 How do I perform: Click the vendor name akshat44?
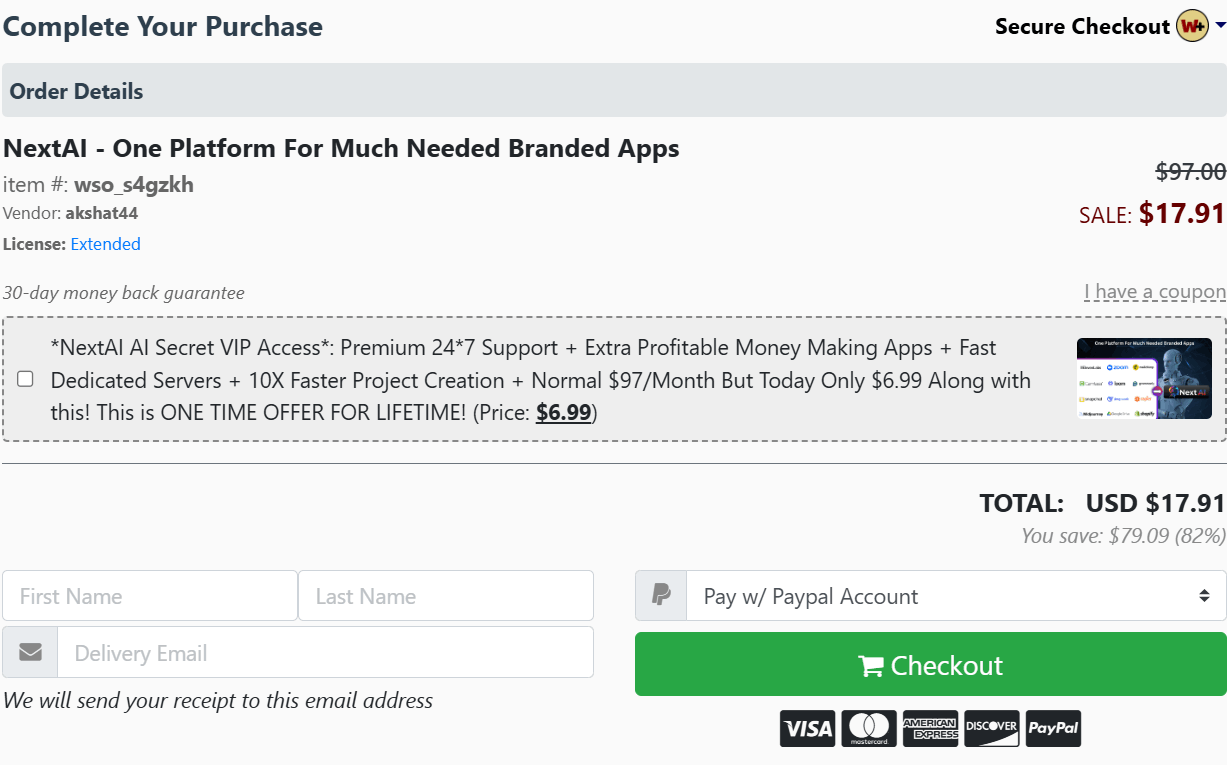point(102,213)
